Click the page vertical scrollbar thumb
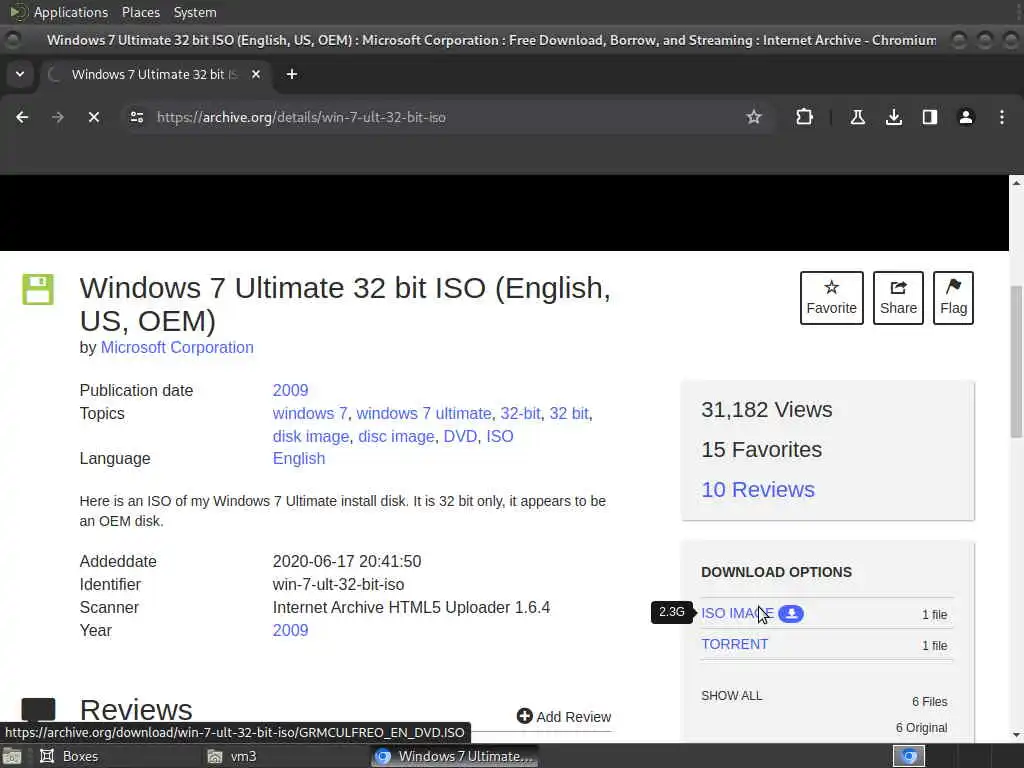Screen dimensions: 1024x768 1016,362
